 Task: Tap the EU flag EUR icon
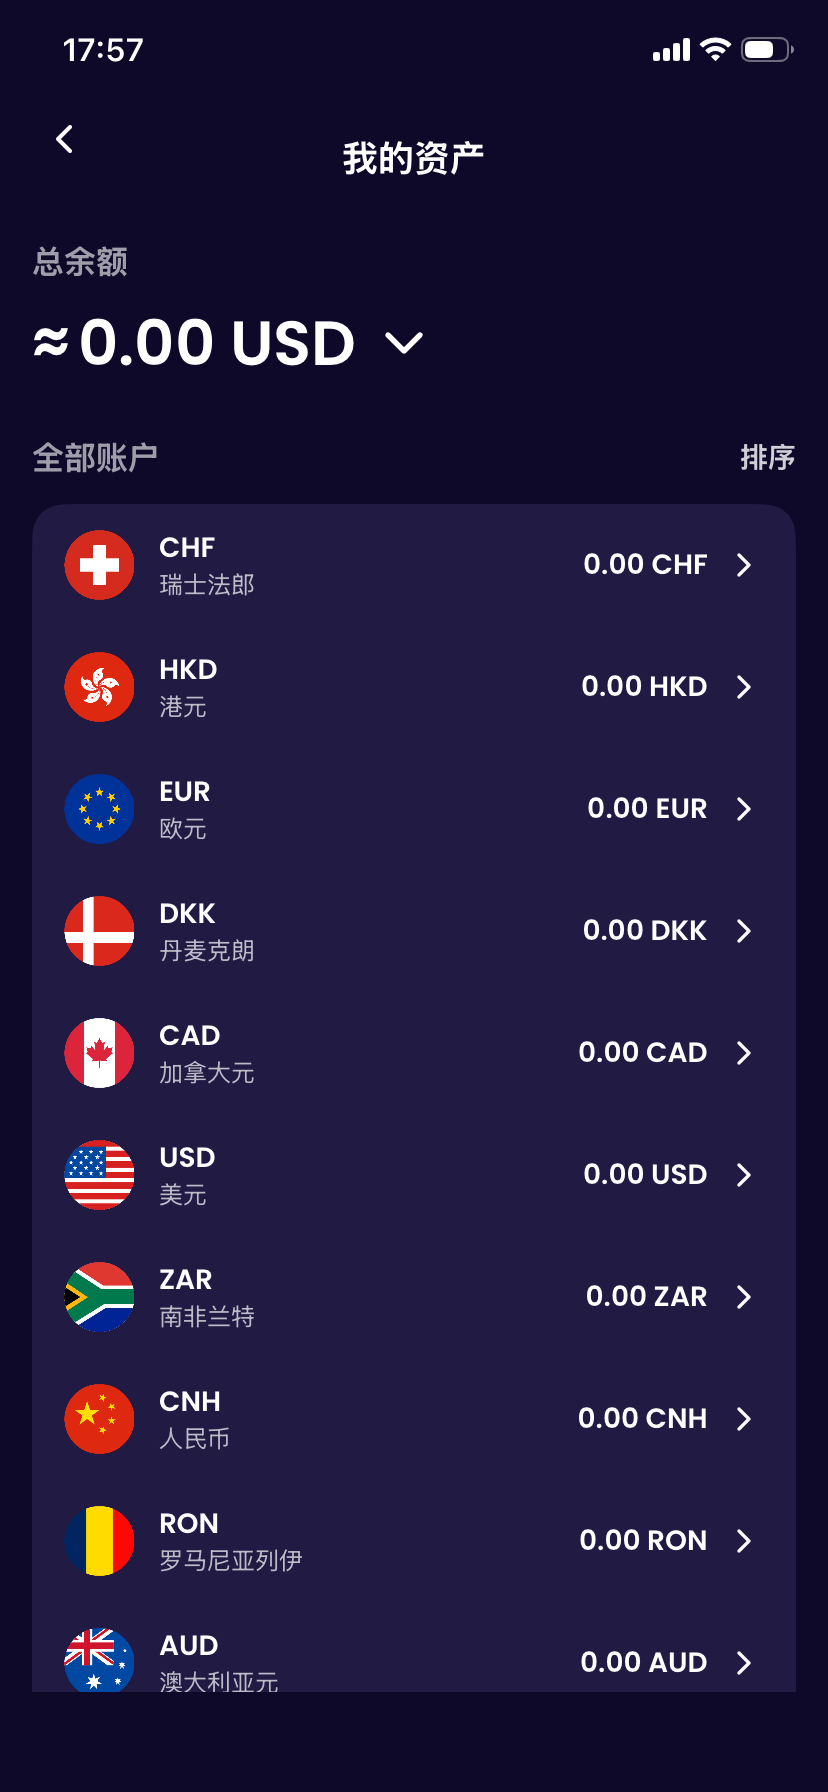click(x=99, y=809)
